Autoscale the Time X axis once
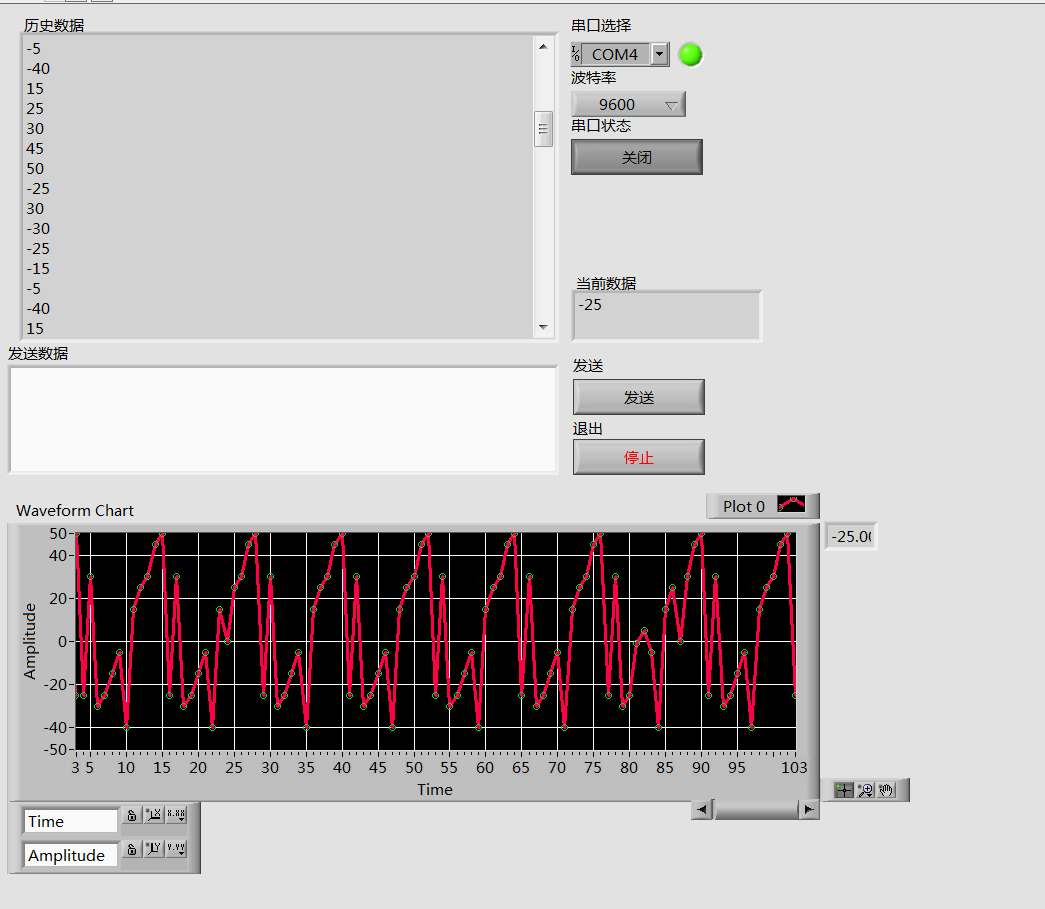This screenshot has width=1045, height=909. pyautogui.click(x=154, y=815)
